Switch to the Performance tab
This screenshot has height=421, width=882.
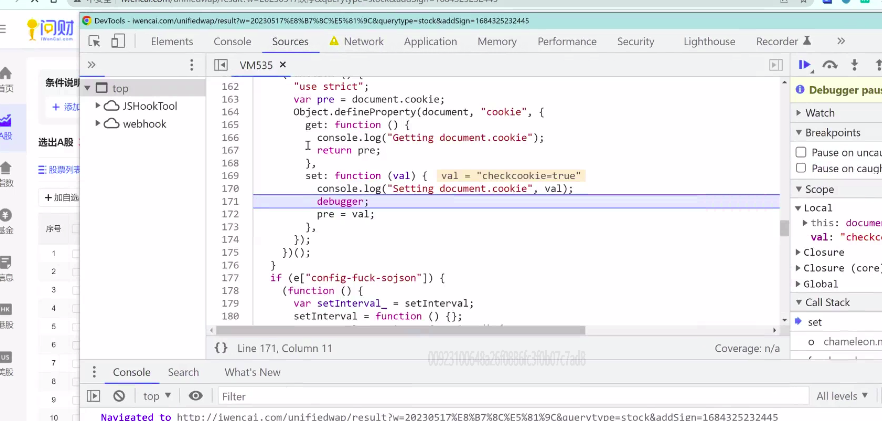pos(567,41)
